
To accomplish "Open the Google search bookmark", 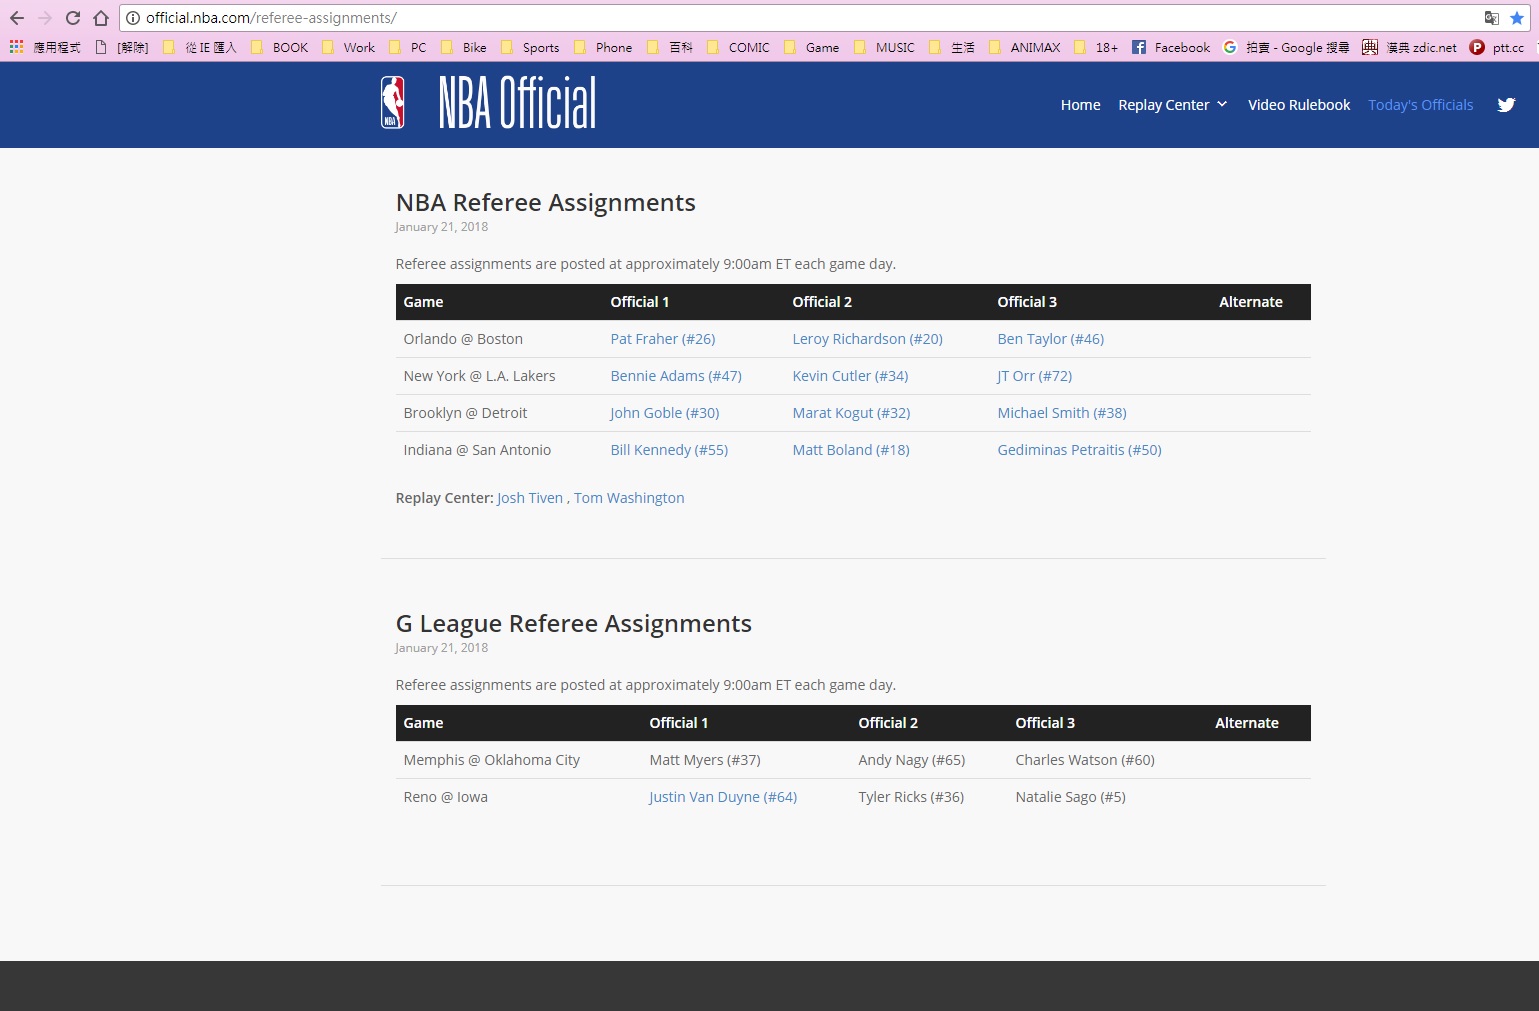I will coord(1286,47).
